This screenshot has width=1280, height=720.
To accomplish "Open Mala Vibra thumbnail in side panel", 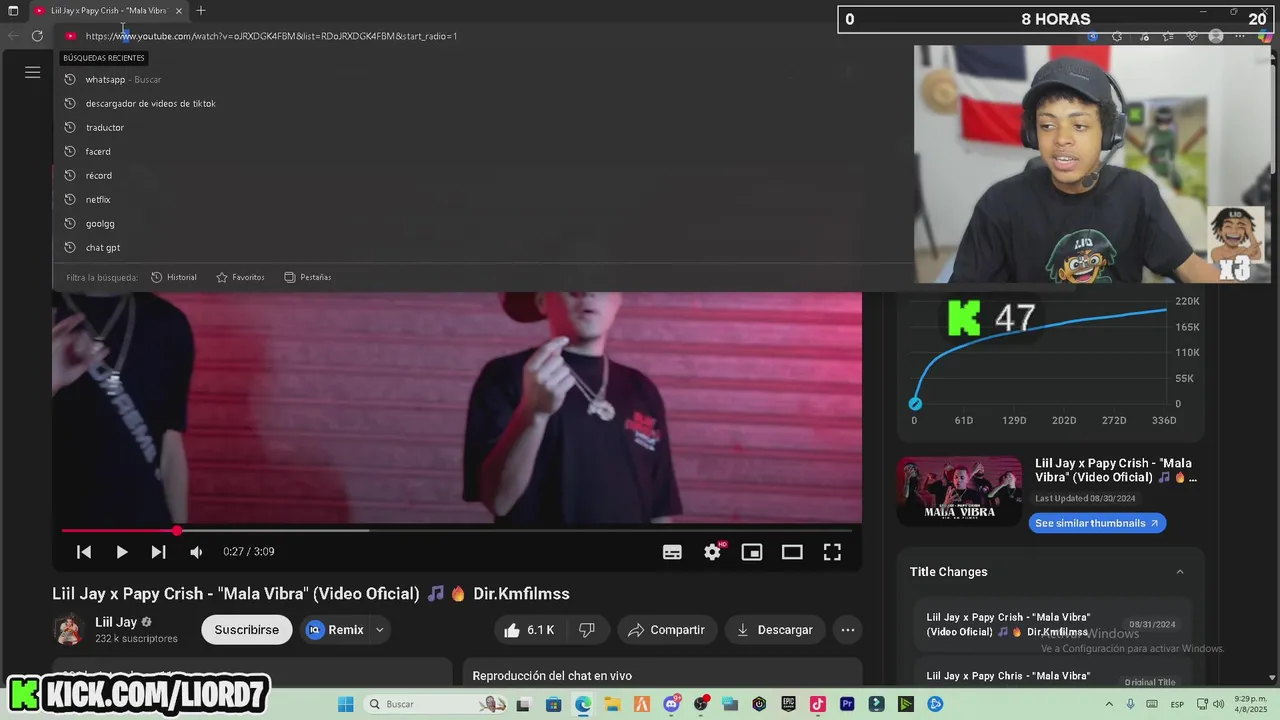I will [960, 491].
